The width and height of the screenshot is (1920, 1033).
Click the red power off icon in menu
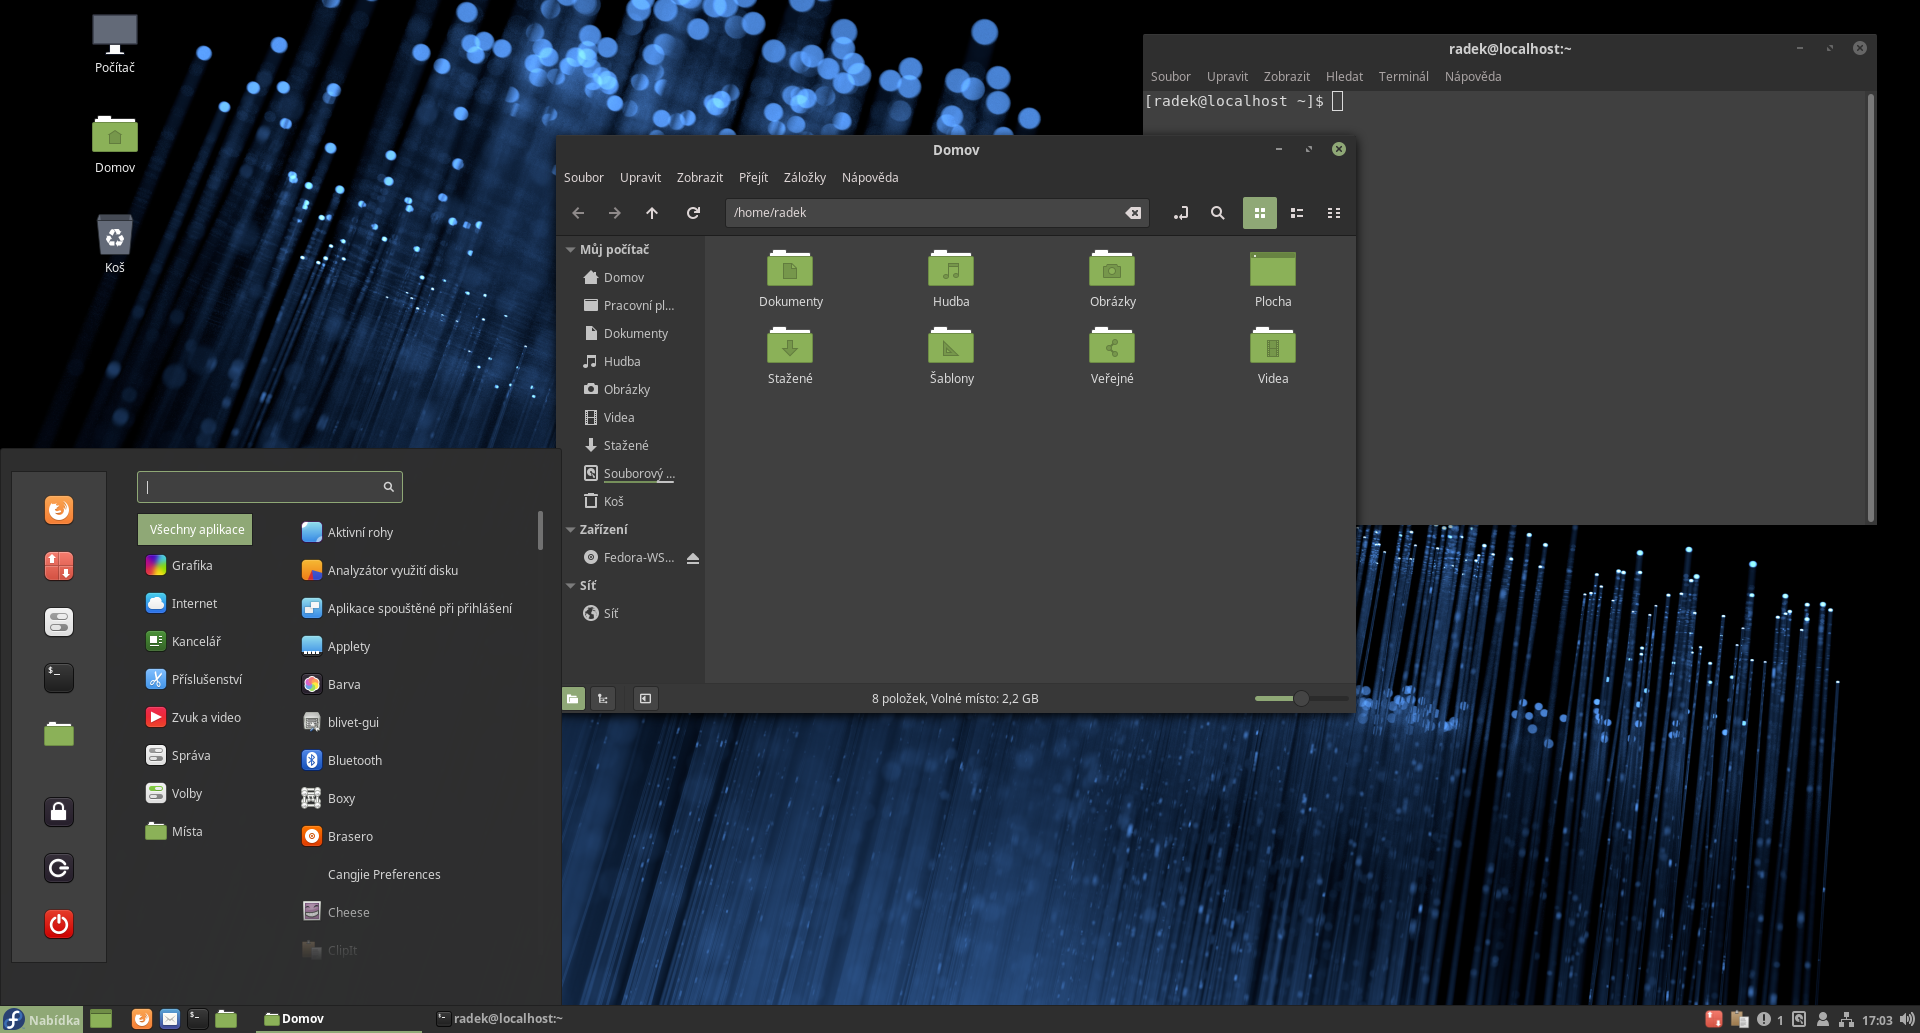pos(59,924)
